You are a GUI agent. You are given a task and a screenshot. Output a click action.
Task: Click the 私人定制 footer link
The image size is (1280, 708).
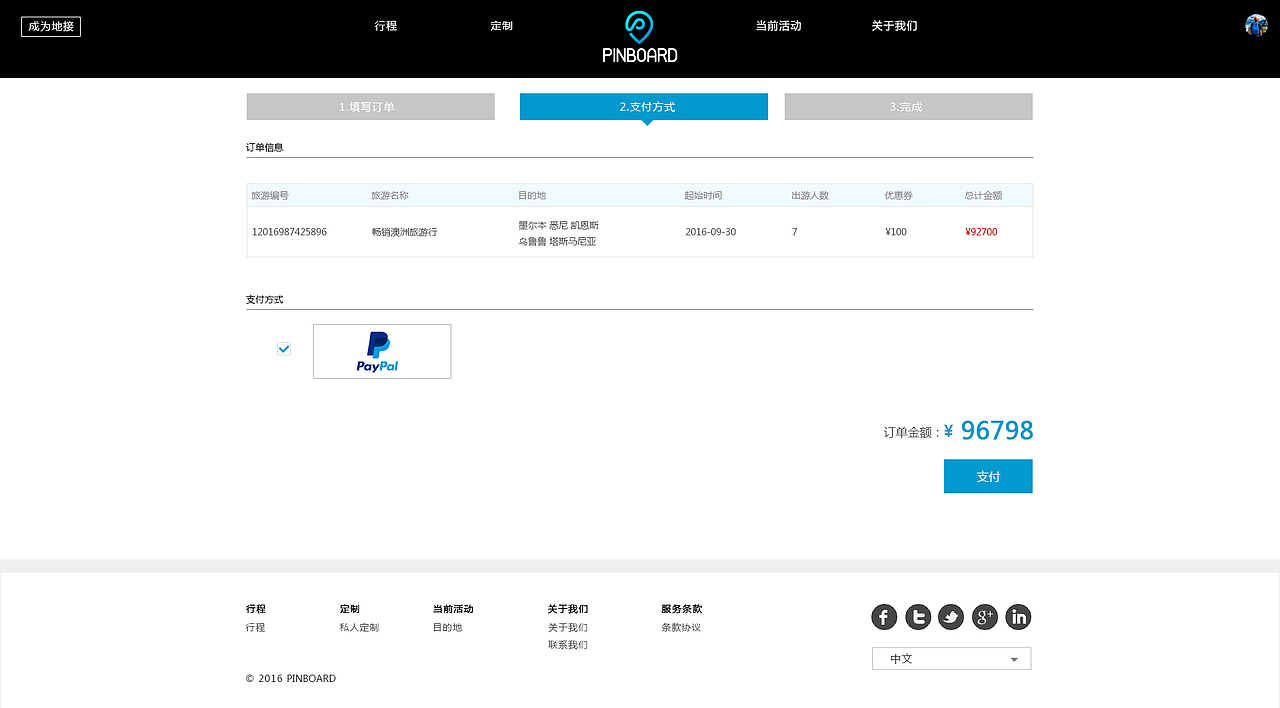pos(357,626)
